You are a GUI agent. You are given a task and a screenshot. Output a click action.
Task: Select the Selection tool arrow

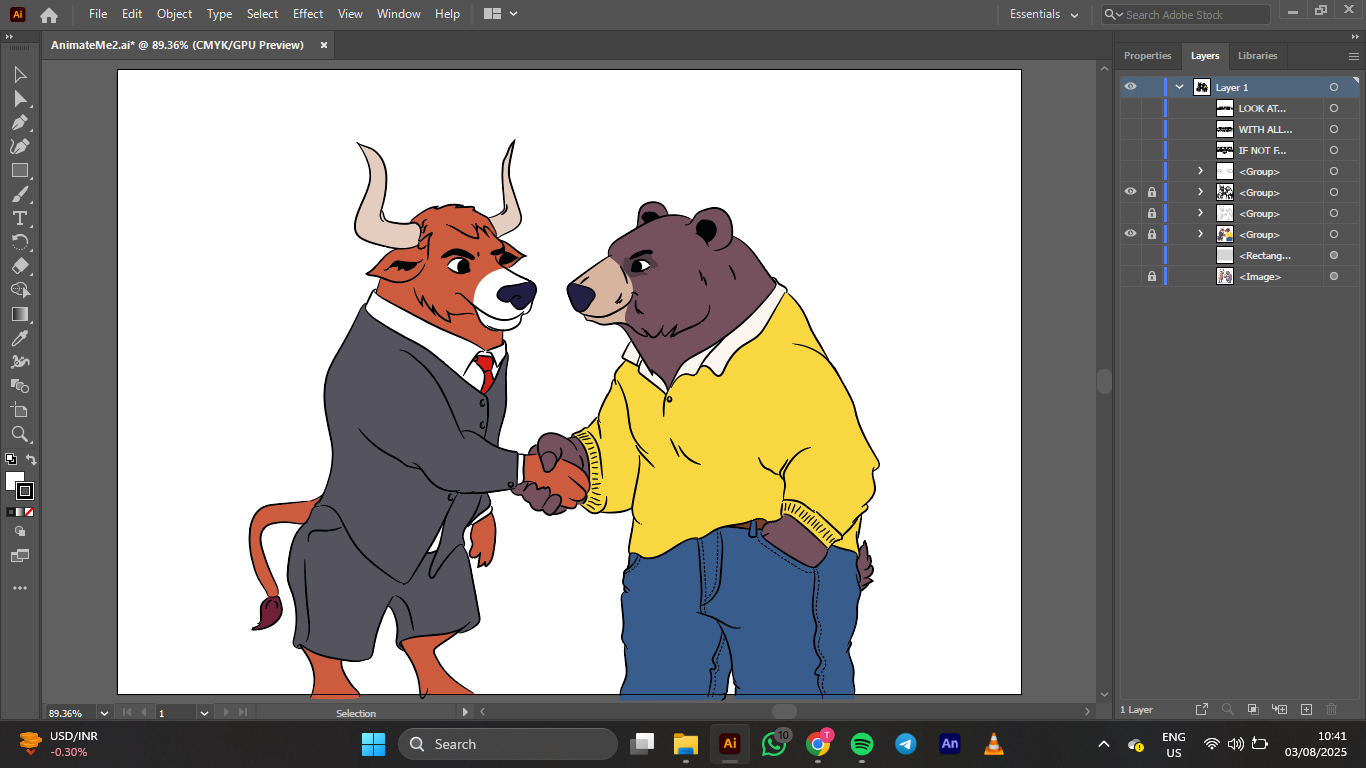point(20,75)
